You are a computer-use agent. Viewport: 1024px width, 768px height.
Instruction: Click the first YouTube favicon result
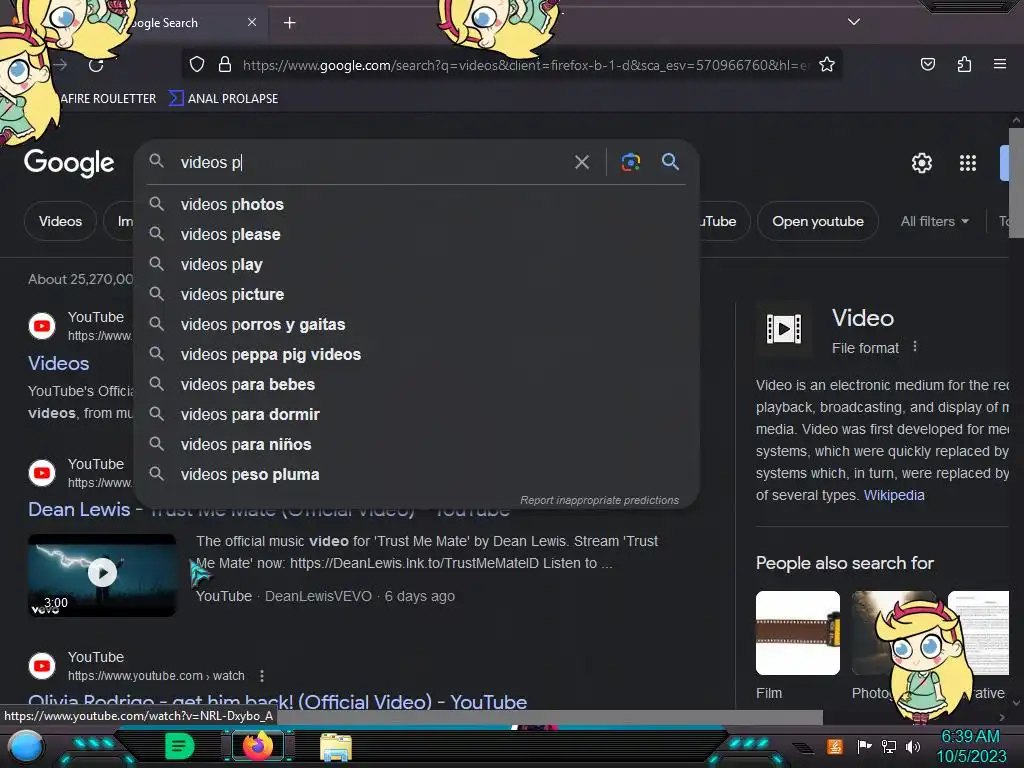point(42,325)
